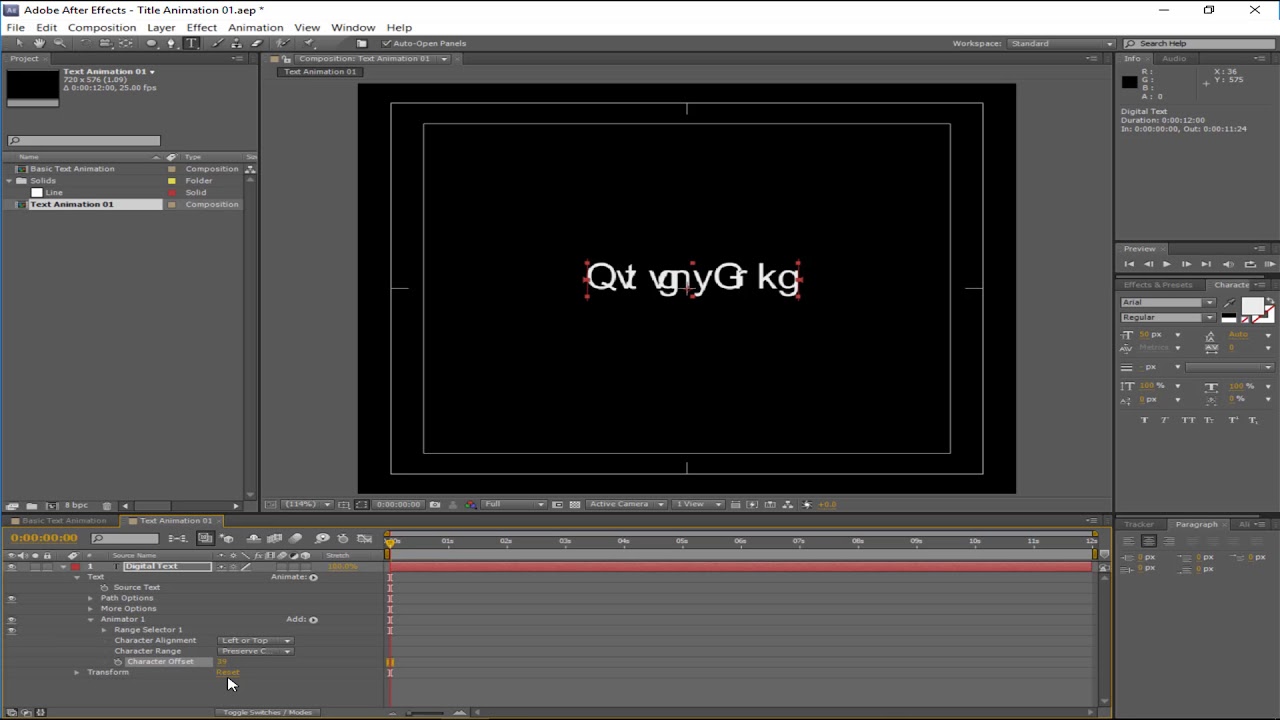
Task: Open Character Alignment dropdown
Action: point(255,641)
